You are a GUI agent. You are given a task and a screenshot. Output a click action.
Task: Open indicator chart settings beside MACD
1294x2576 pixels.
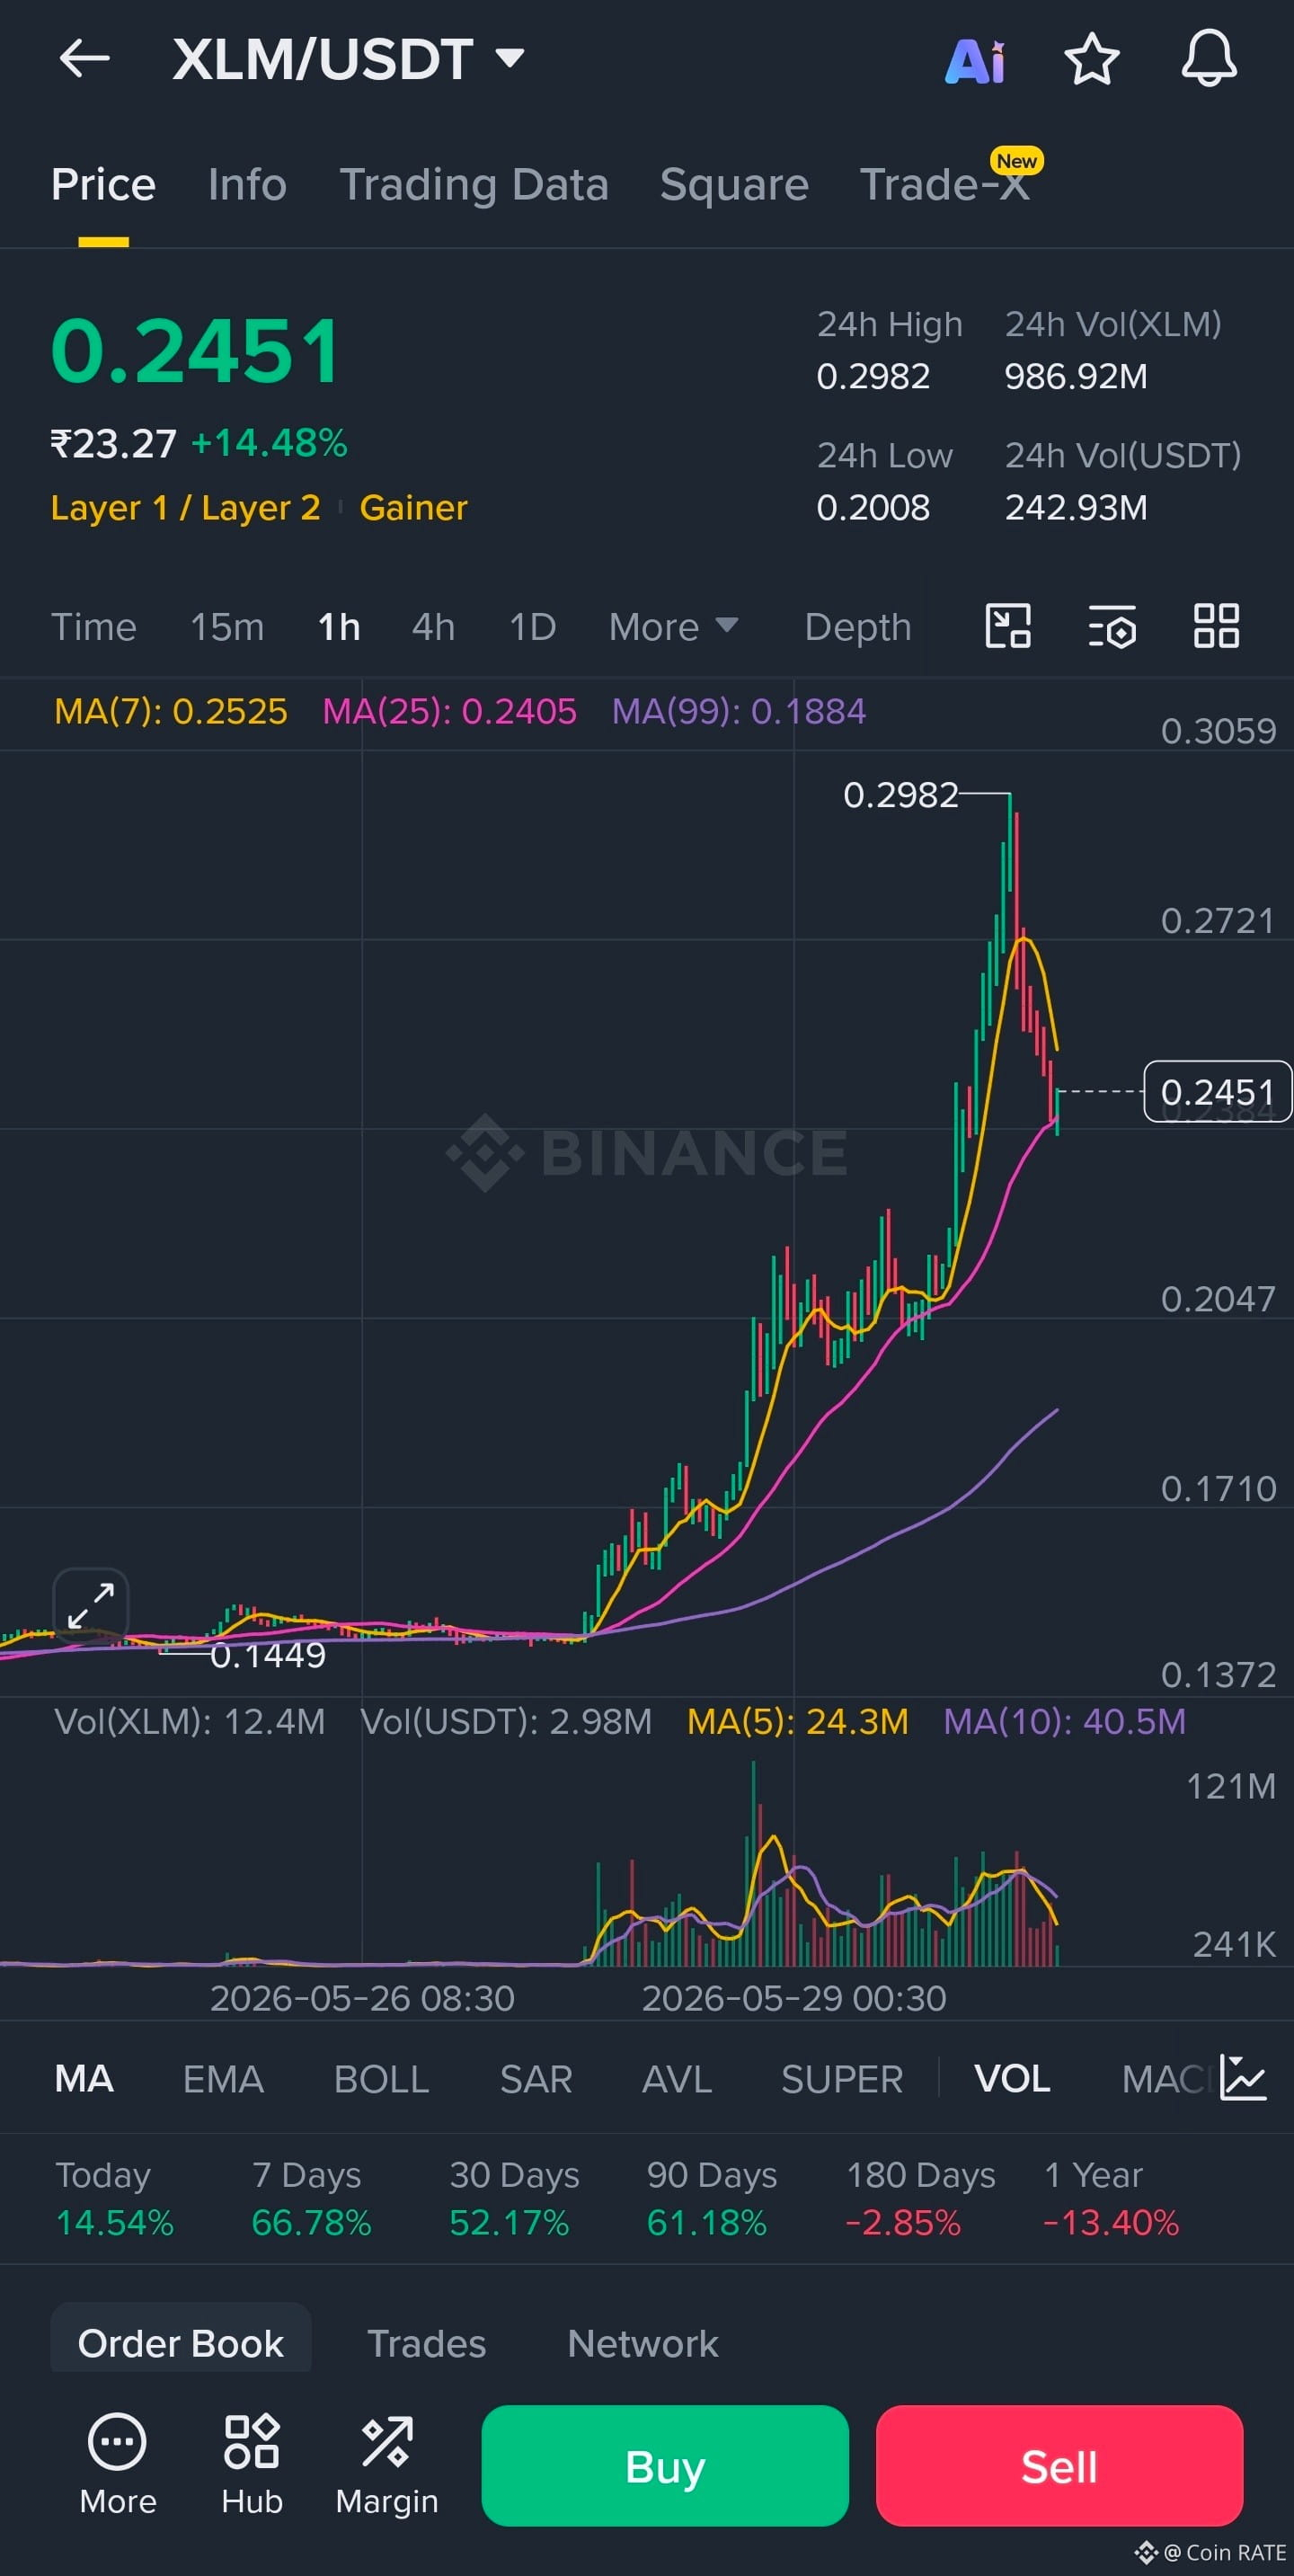(1243, 2078)
